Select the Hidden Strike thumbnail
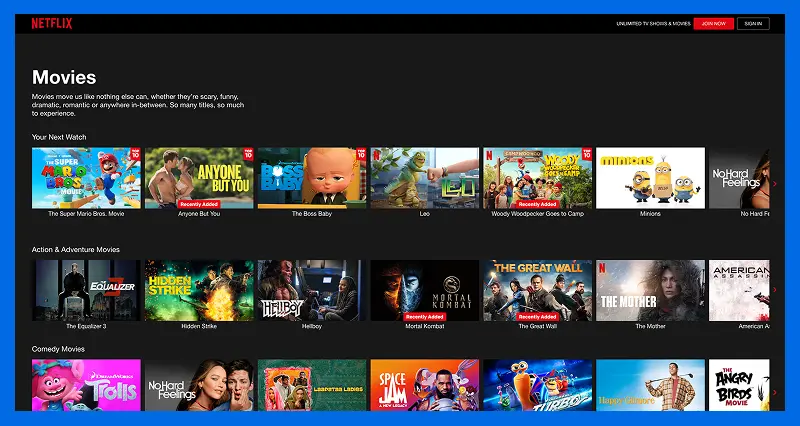This screenshot has height=426, width=800. pos(199,290)
